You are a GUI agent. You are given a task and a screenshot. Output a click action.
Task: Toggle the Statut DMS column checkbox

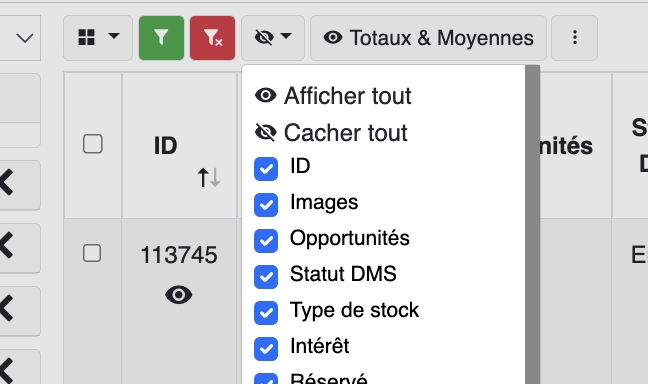266,277
